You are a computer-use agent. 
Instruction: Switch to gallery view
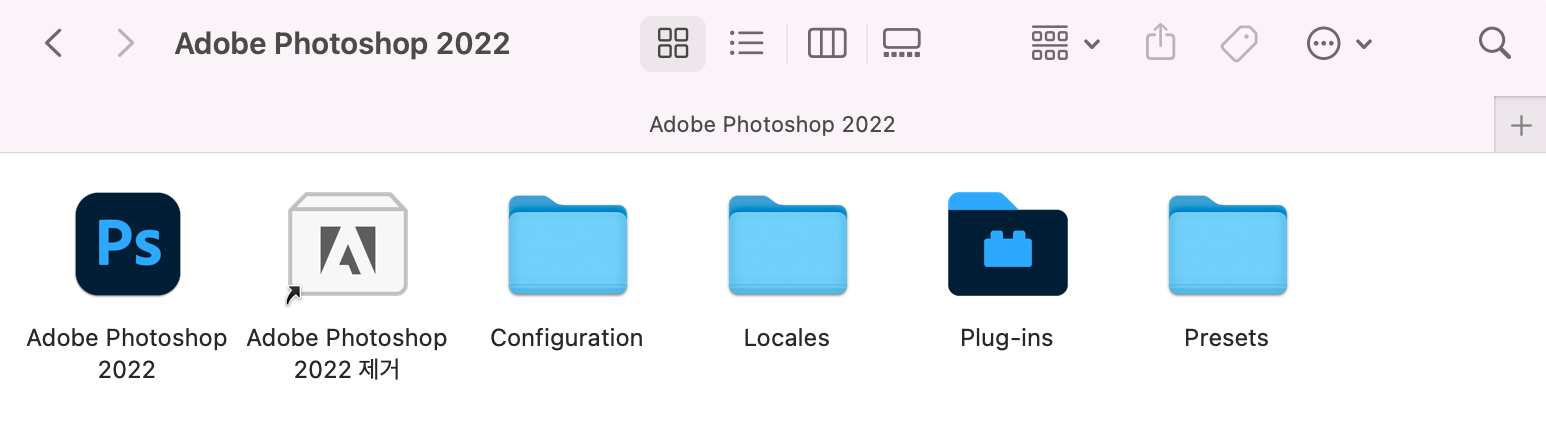pyautogui.click(x=901, y=43)
